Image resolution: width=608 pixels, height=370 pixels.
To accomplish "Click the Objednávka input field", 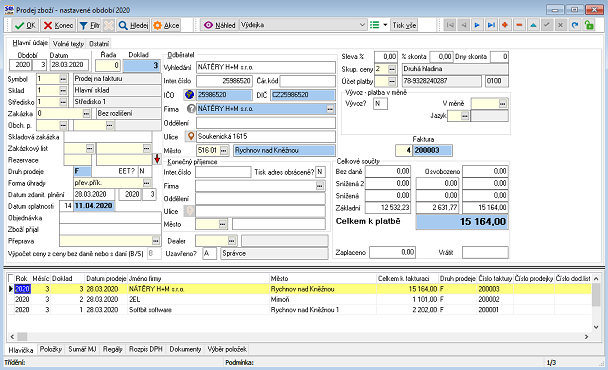I will click(x=110, y=218).
